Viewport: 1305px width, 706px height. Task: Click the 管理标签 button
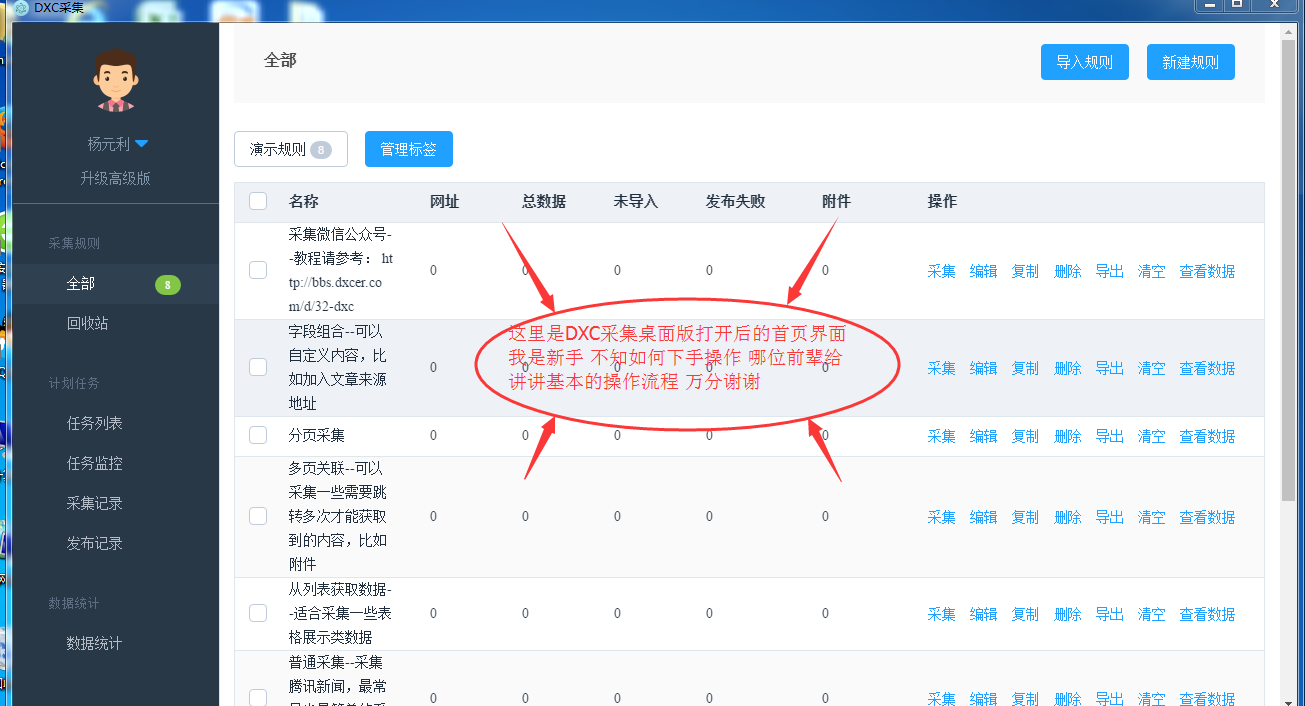pos(409,149)
